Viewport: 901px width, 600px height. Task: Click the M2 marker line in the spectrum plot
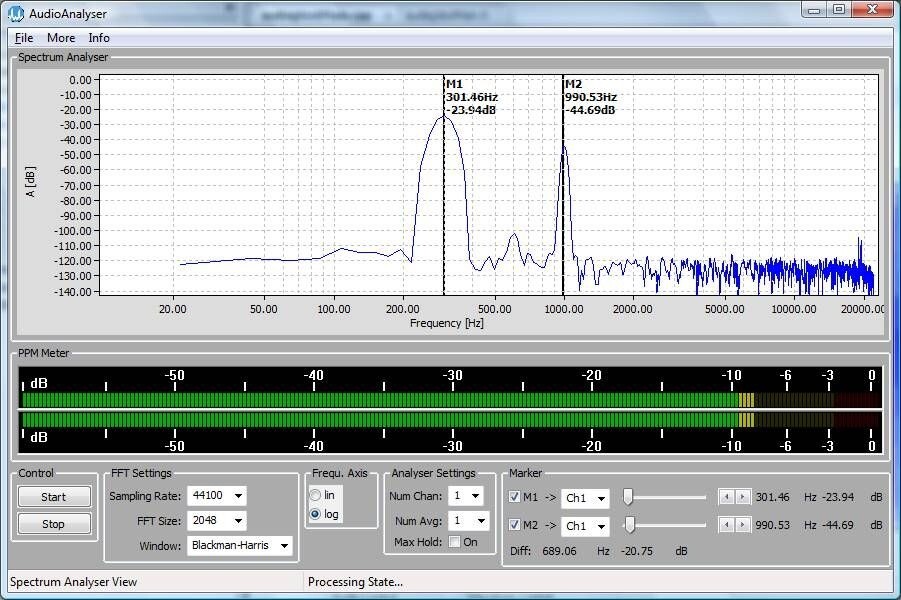(x=563, y=200)
